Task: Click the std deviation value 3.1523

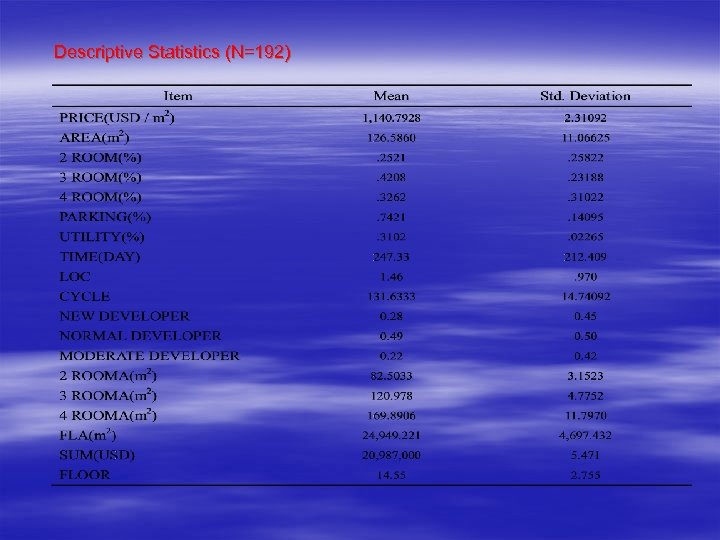Action: point(585,376)
